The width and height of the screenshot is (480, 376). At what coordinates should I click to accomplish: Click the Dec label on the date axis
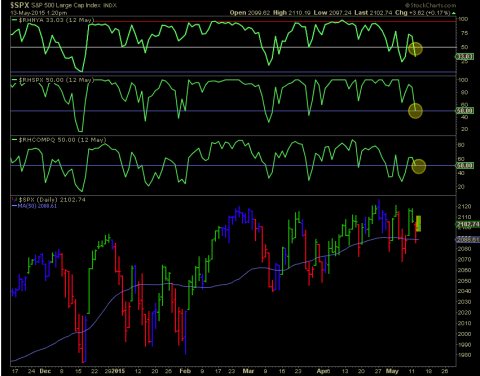pyautogui.click(x=45, y=371)
